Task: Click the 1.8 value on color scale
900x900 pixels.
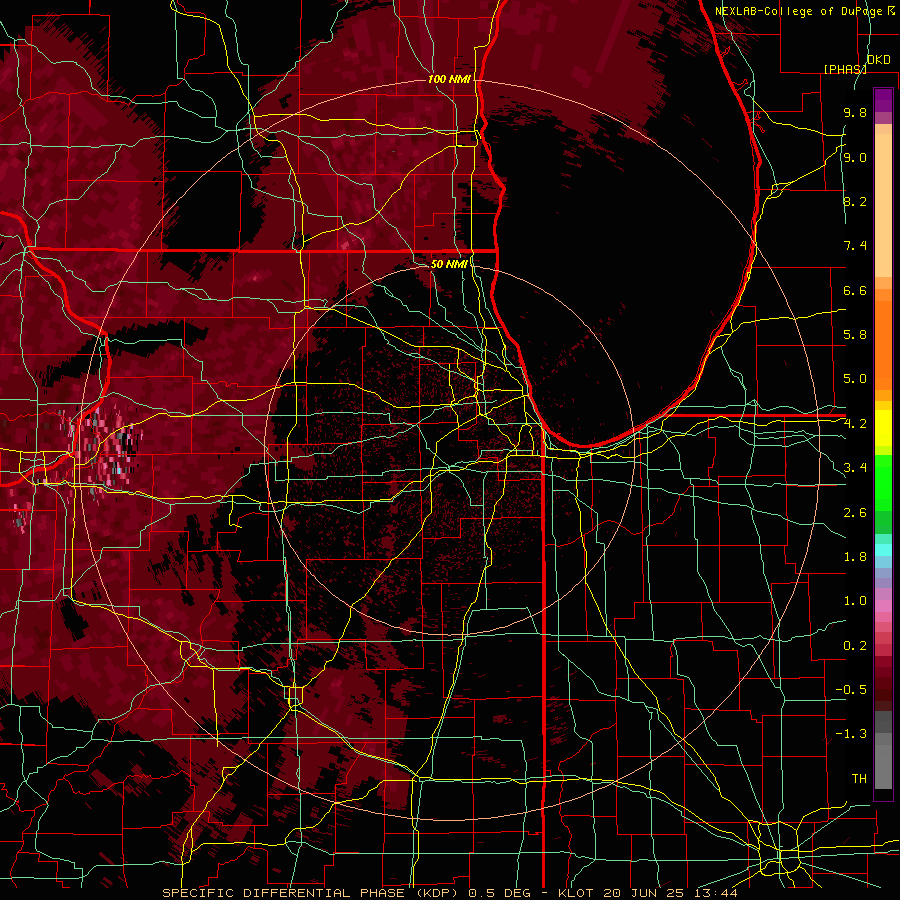Action: (855, 557)
